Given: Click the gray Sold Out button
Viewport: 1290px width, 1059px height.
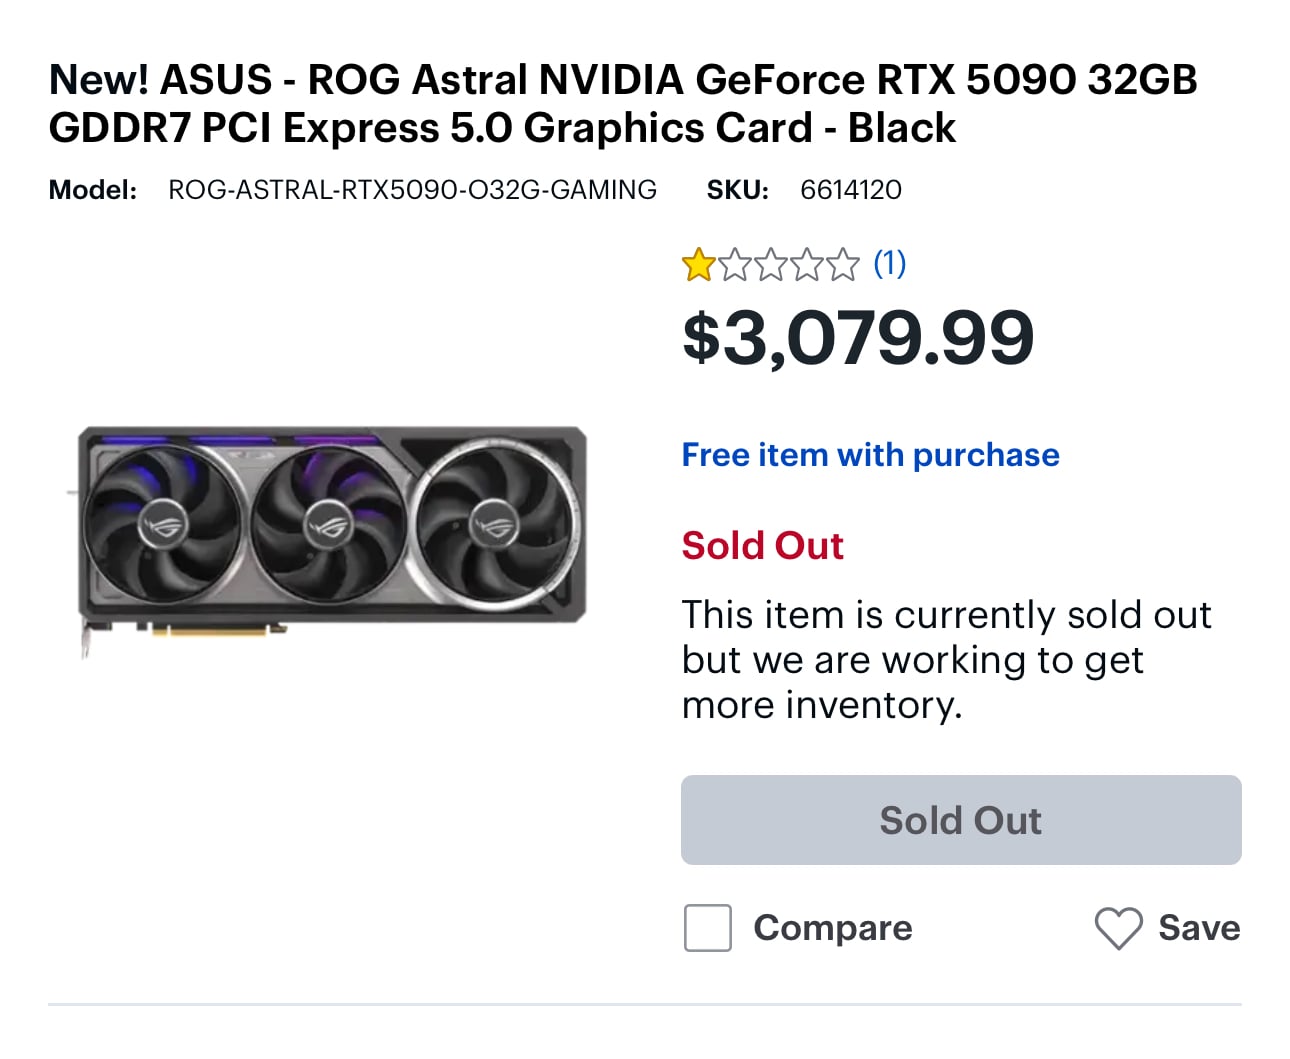Looking at the screenshot, I should coord(961,820).
